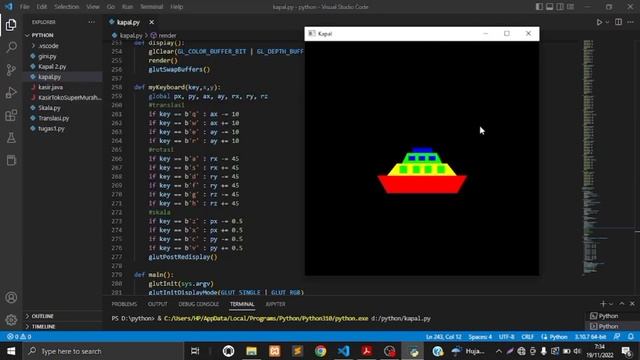
Task: Split the editor right
Action: coord(618,22)
